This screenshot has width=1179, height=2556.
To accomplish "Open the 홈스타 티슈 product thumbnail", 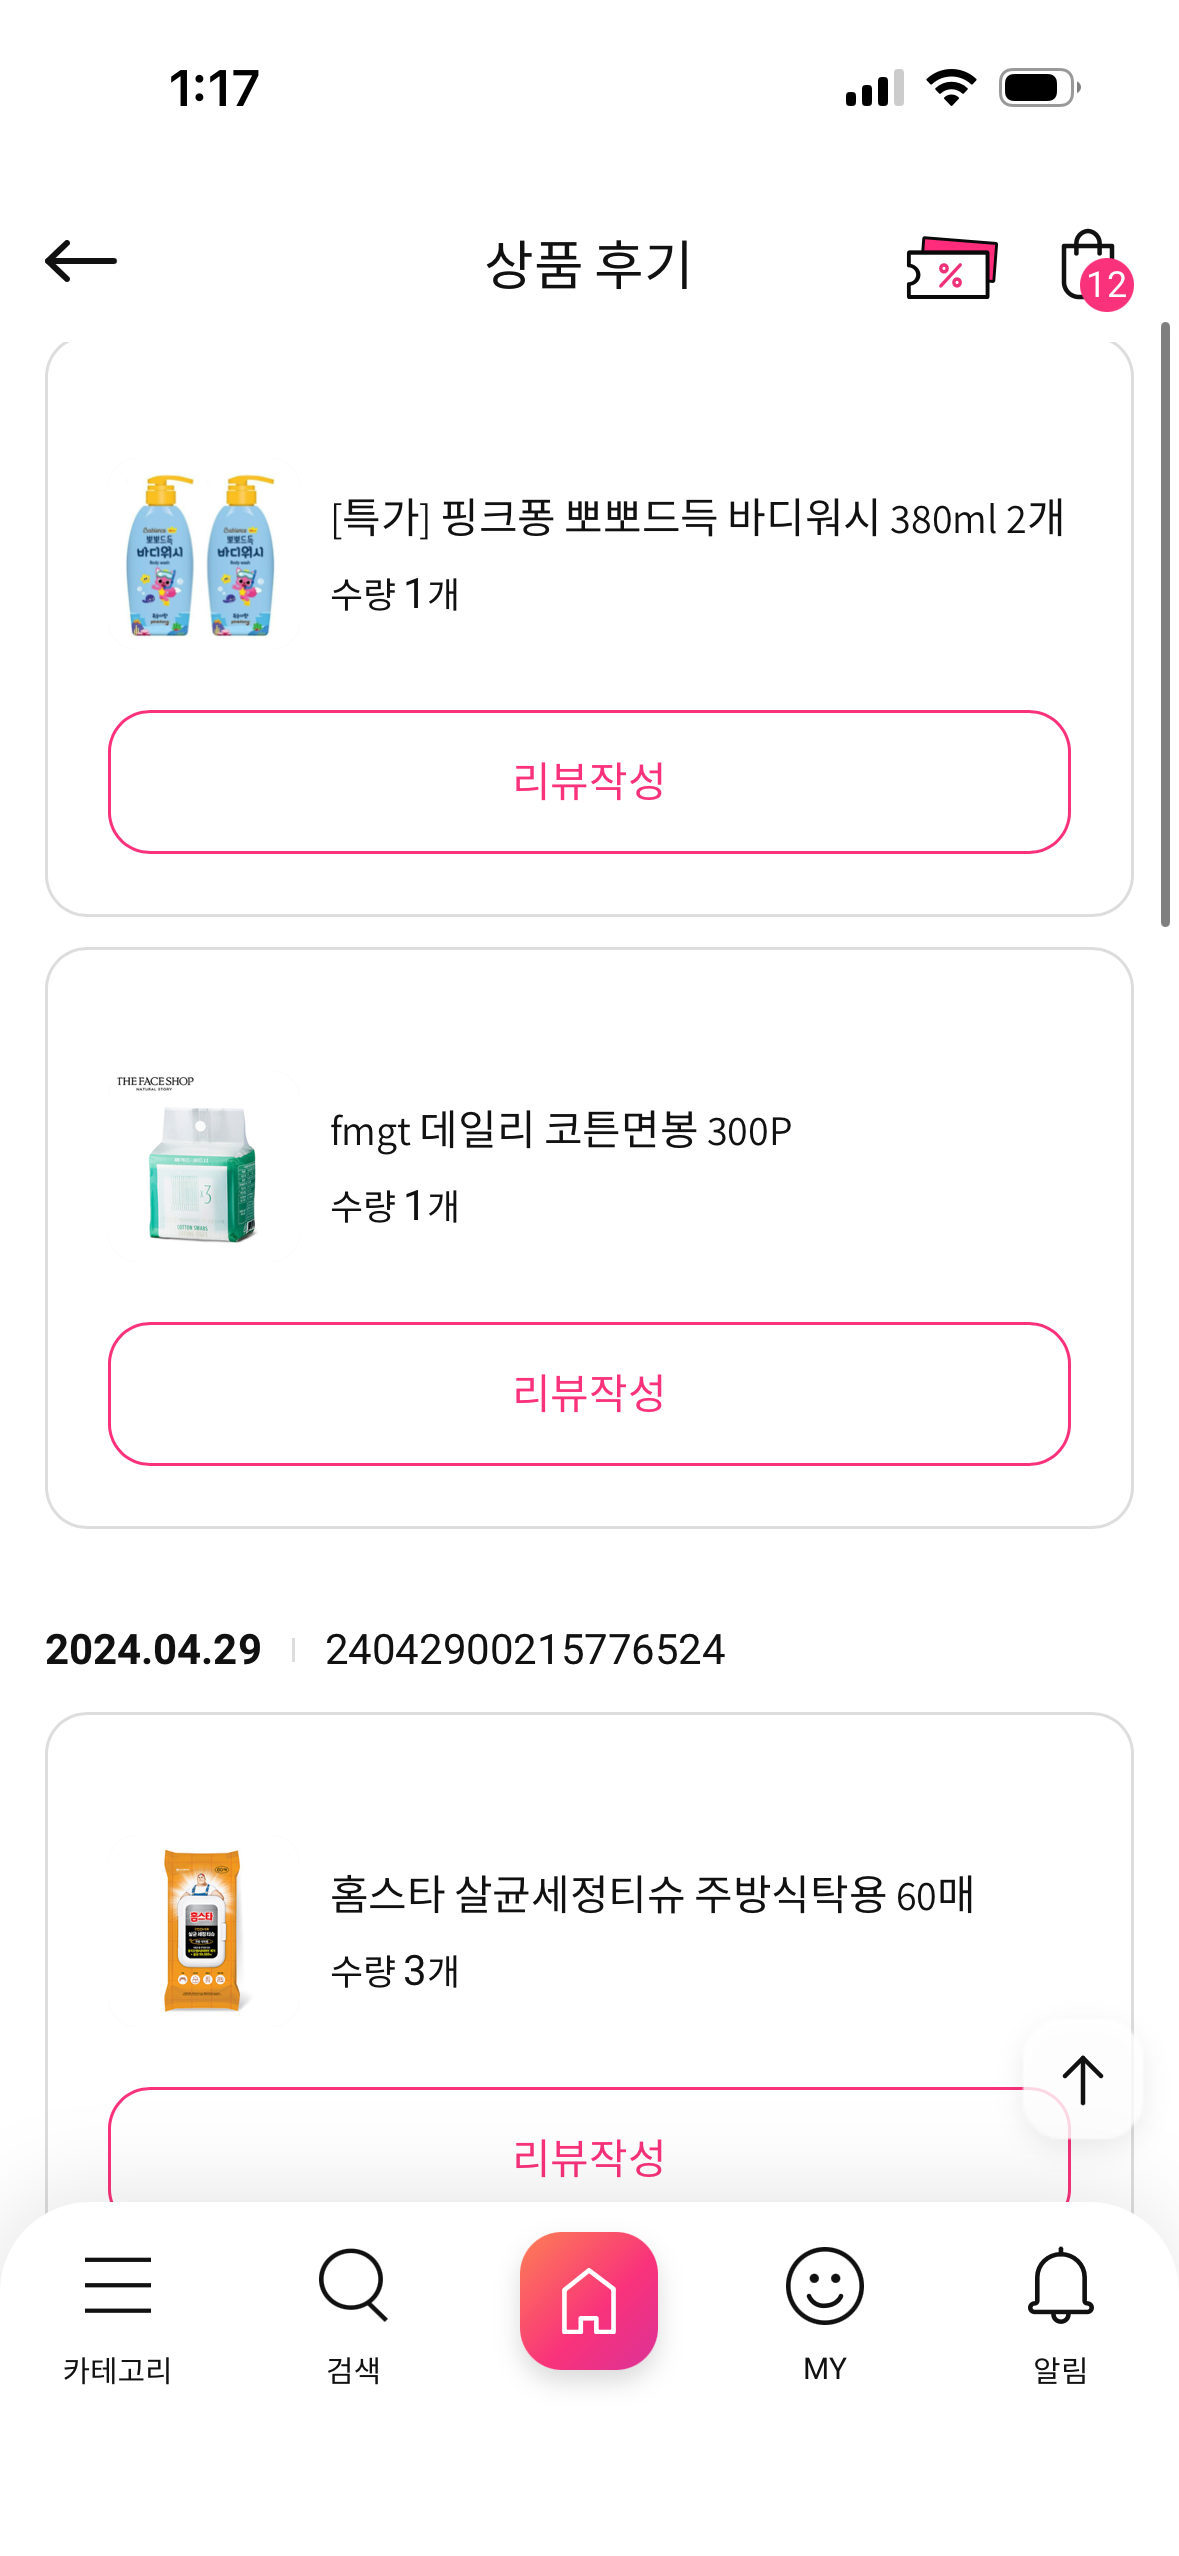I will coord(203,1930).
